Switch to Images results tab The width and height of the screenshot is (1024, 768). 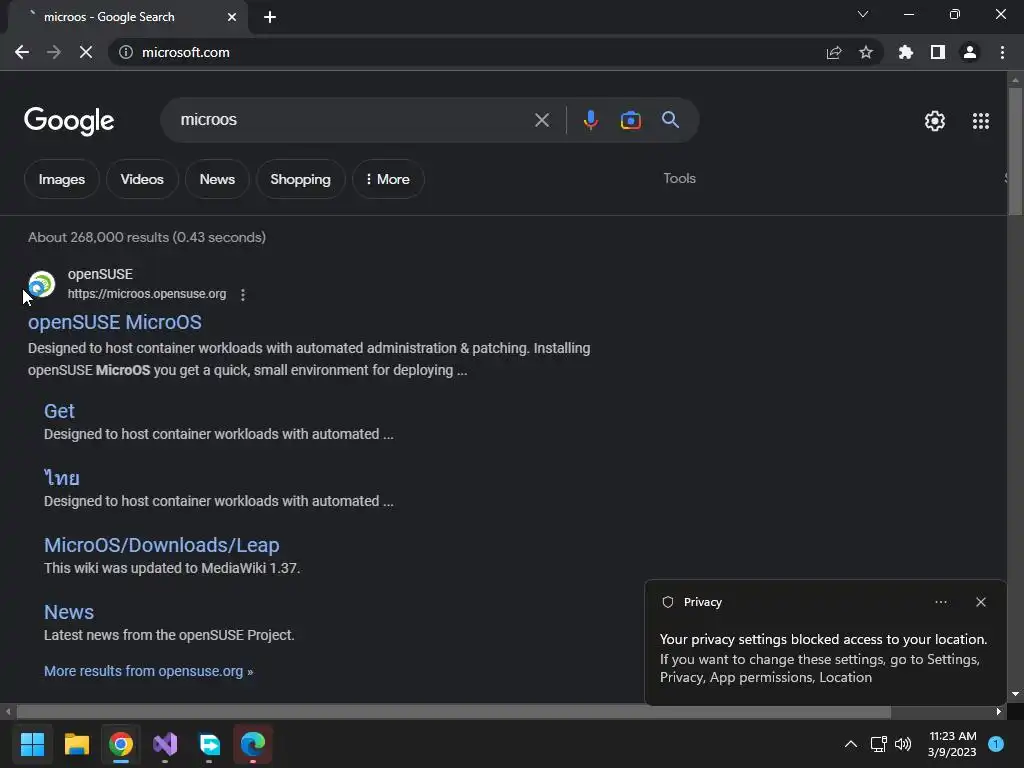[61, 179]
